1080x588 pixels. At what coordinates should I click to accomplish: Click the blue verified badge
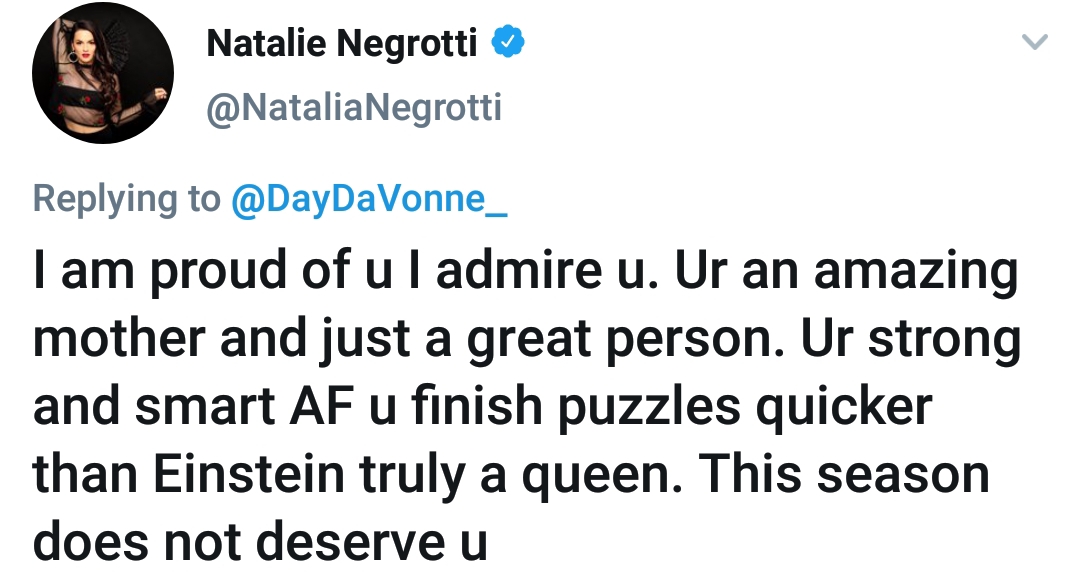(x=508, y=41)
